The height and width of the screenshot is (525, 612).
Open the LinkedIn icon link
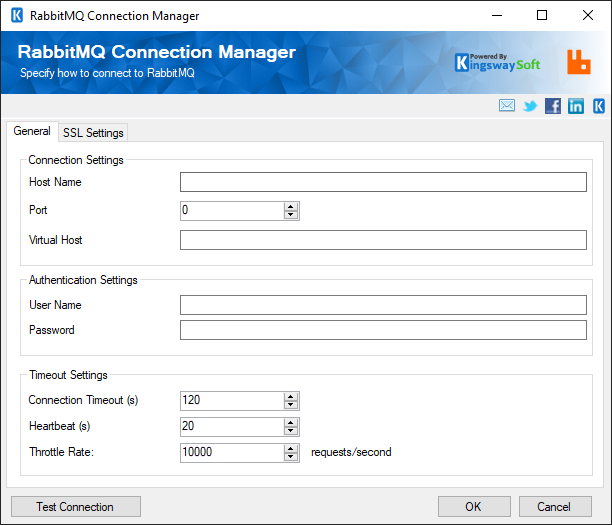(x=576, y=106)
